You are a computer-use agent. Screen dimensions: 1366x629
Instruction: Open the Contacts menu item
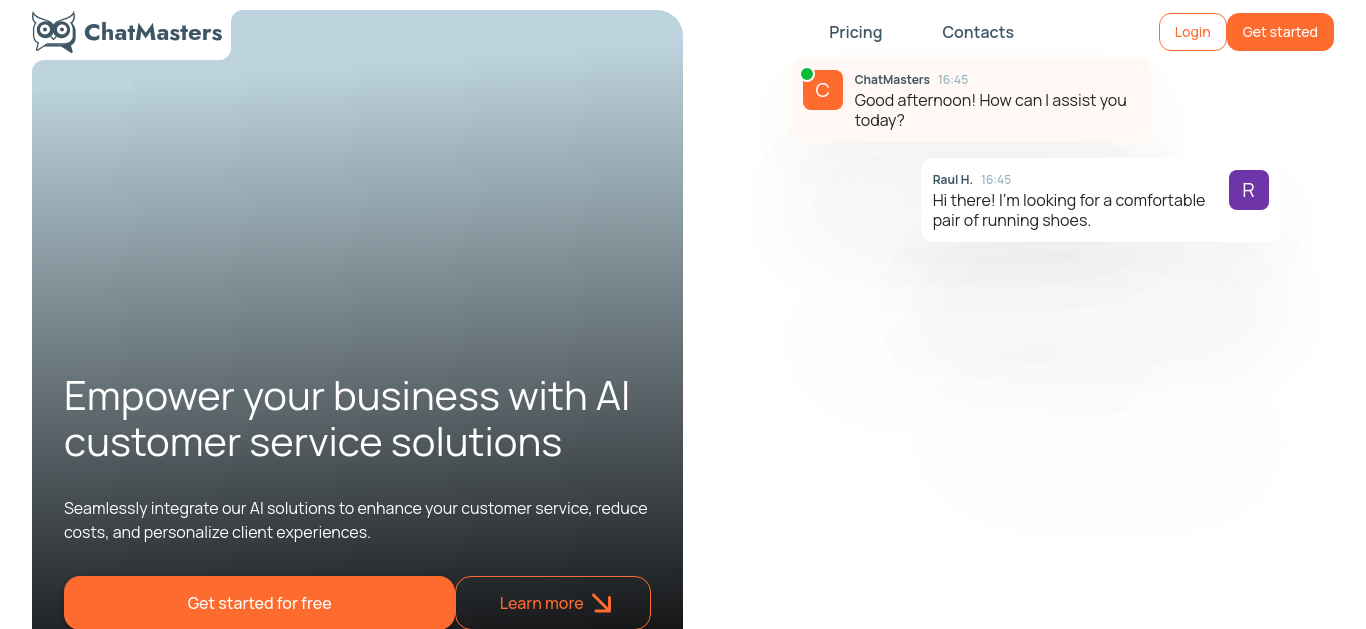[x=978, y=32]
